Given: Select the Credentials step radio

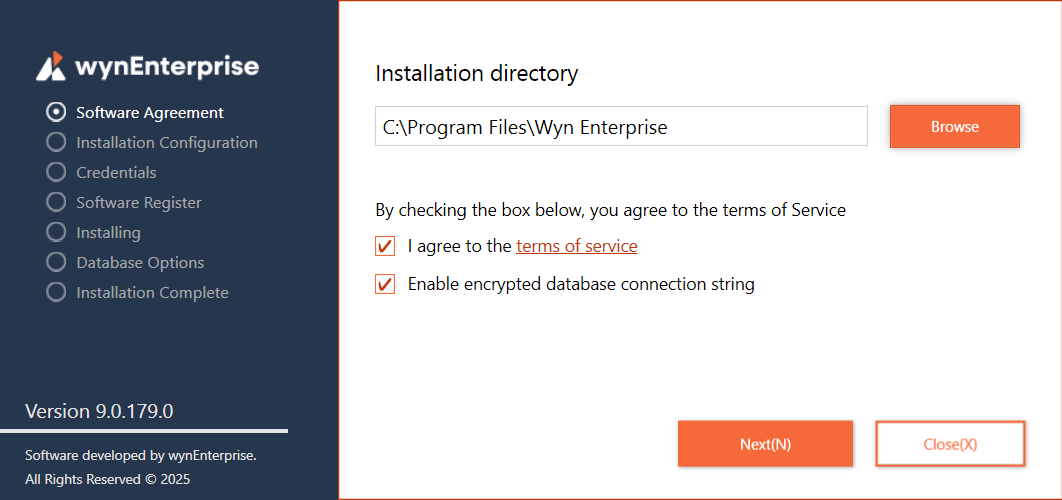Looking at the screenshot, I should [x=56, y=172].
